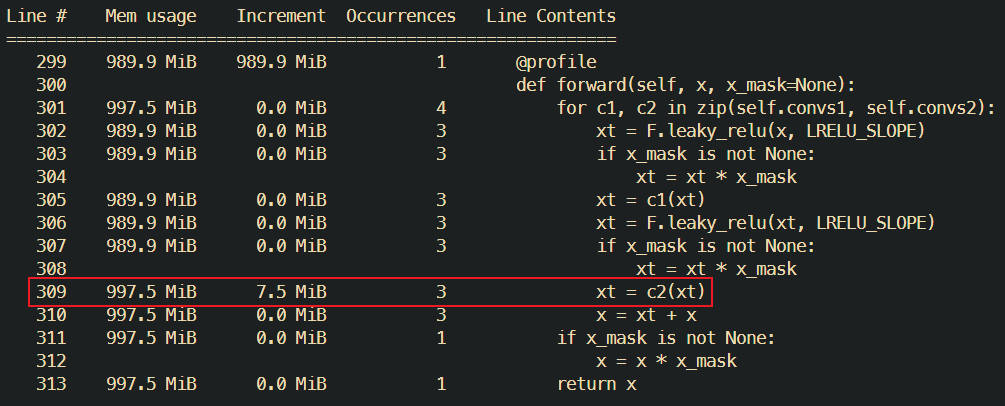Click line number 304

[51, 177]
